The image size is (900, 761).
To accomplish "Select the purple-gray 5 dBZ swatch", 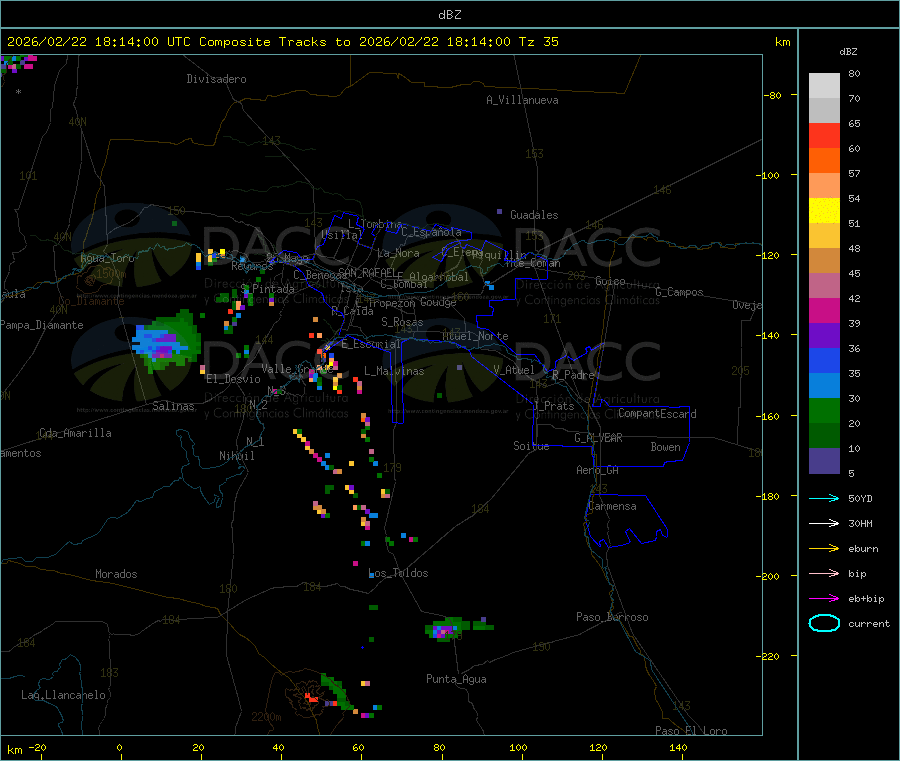I will pos(824,461).
